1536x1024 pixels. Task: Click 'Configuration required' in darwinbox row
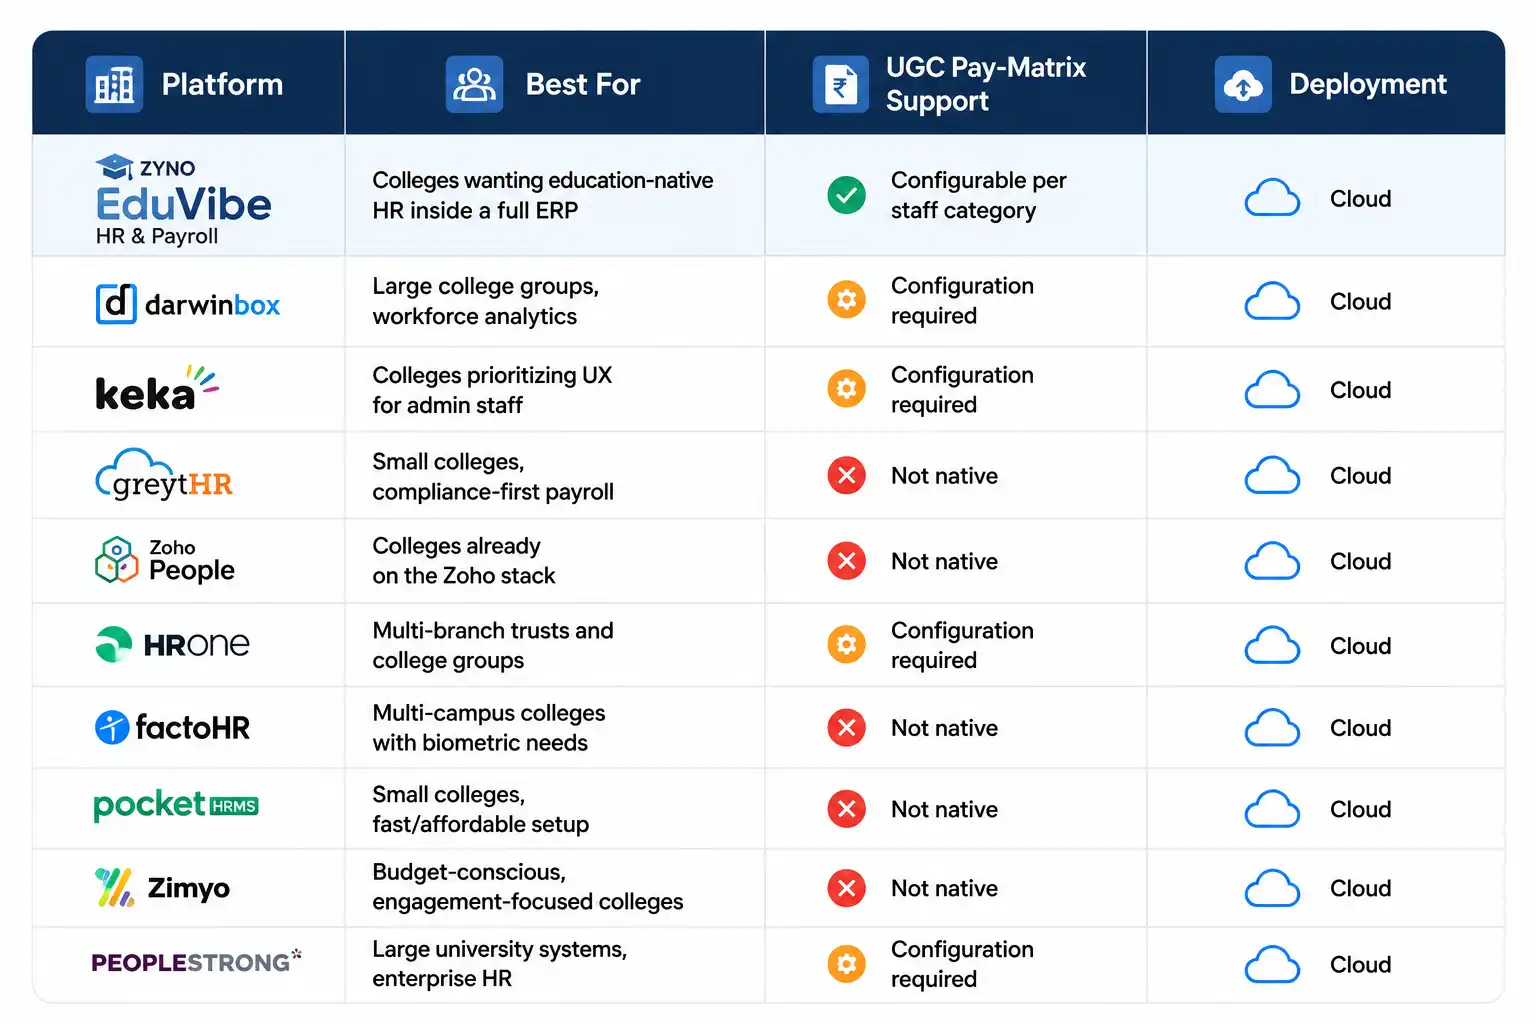tap(962, 300)
